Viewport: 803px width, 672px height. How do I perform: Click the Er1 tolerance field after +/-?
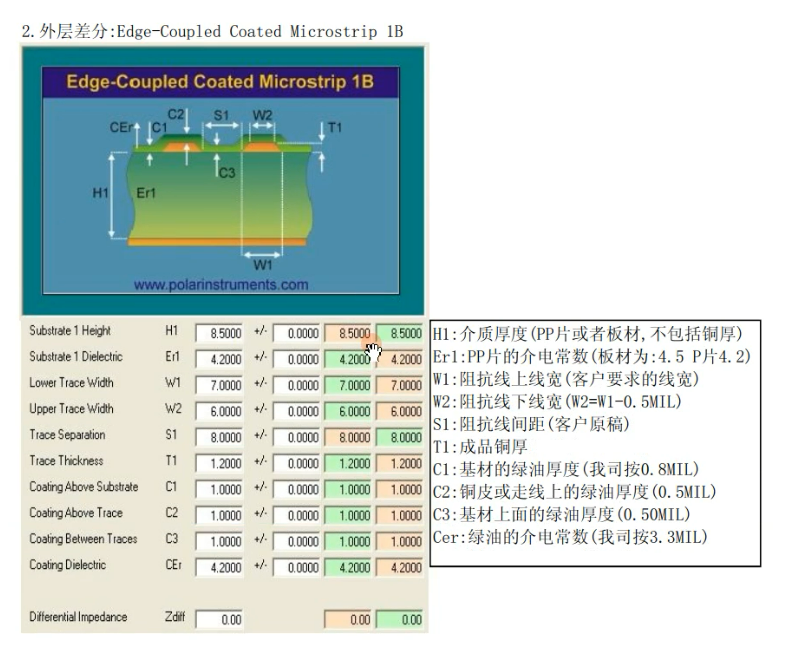[x=297, y=360]
